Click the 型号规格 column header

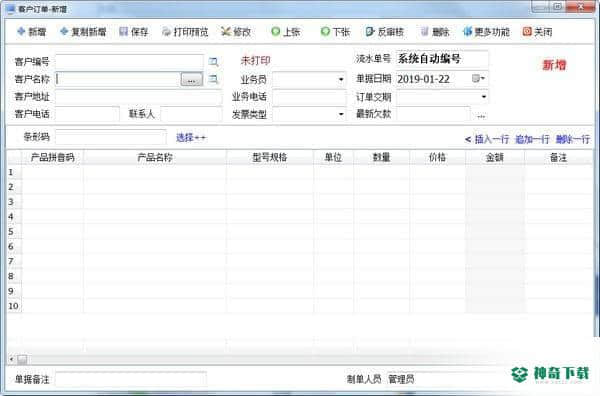pyautogui.click(x=270, y=157)
